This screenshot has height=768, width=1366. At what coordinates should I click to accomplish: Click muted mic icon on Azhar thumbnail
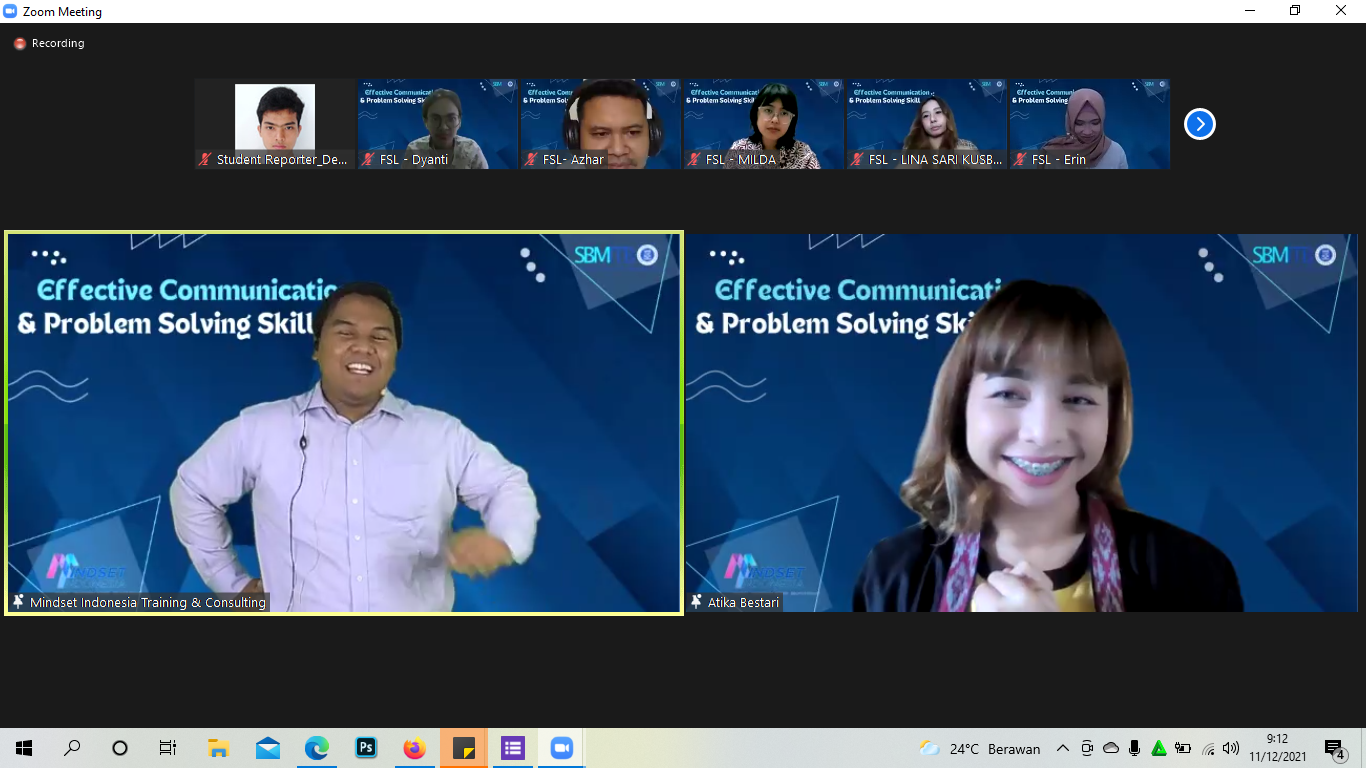(x=531, y=159)
